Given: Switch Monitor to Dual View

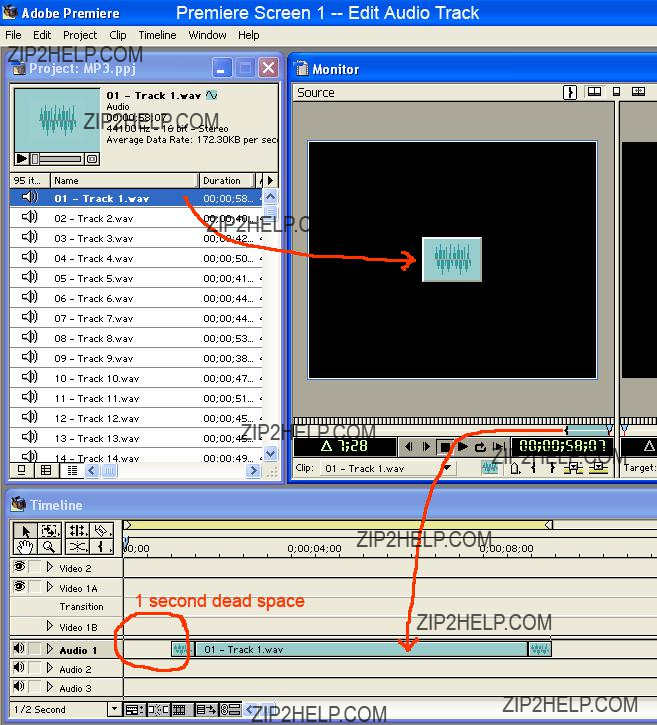Looking at the screenshot, I should click(594, 92).
